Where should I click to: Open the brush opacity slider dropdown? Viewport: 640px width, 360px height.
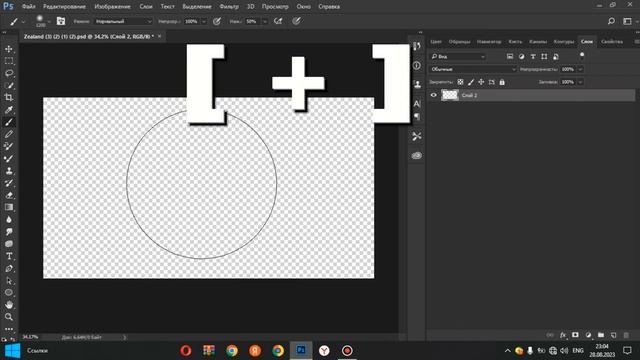(x=204, y=21)
